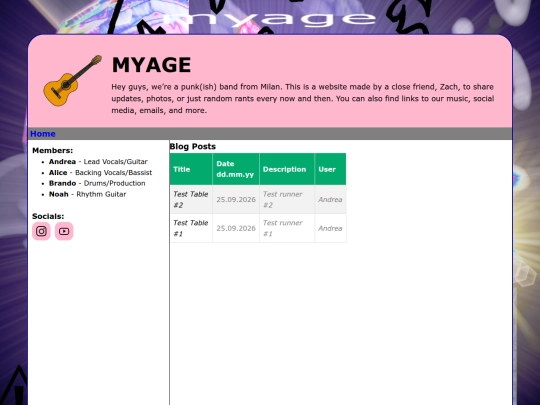The width and height of the screenshot is (540, 405).
Task: Click Andrea in the Members list
Action: coord(62,162)
